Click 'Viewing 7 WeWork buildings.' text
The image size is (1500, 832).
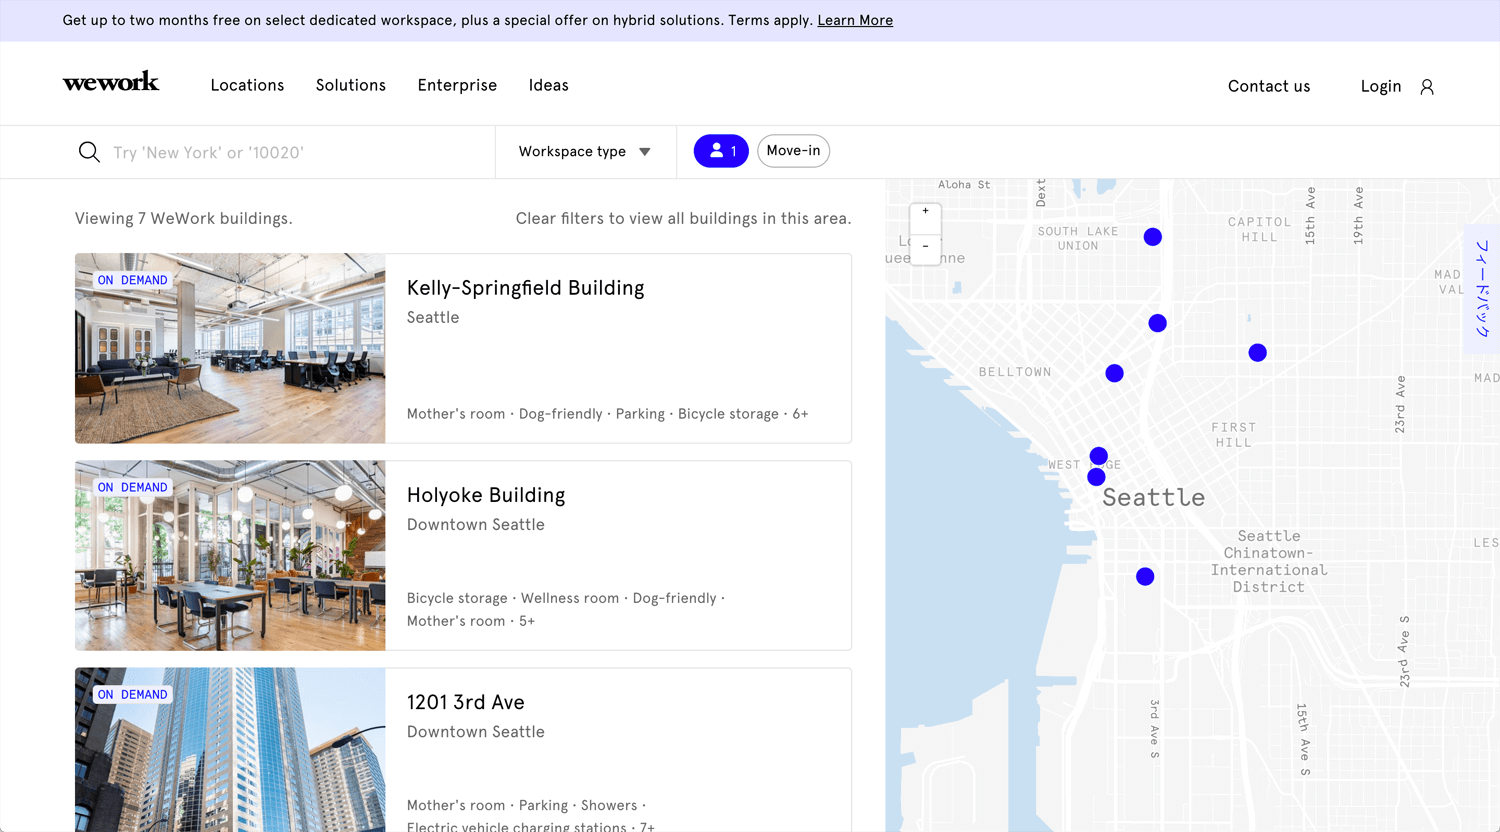pos(184,219)
